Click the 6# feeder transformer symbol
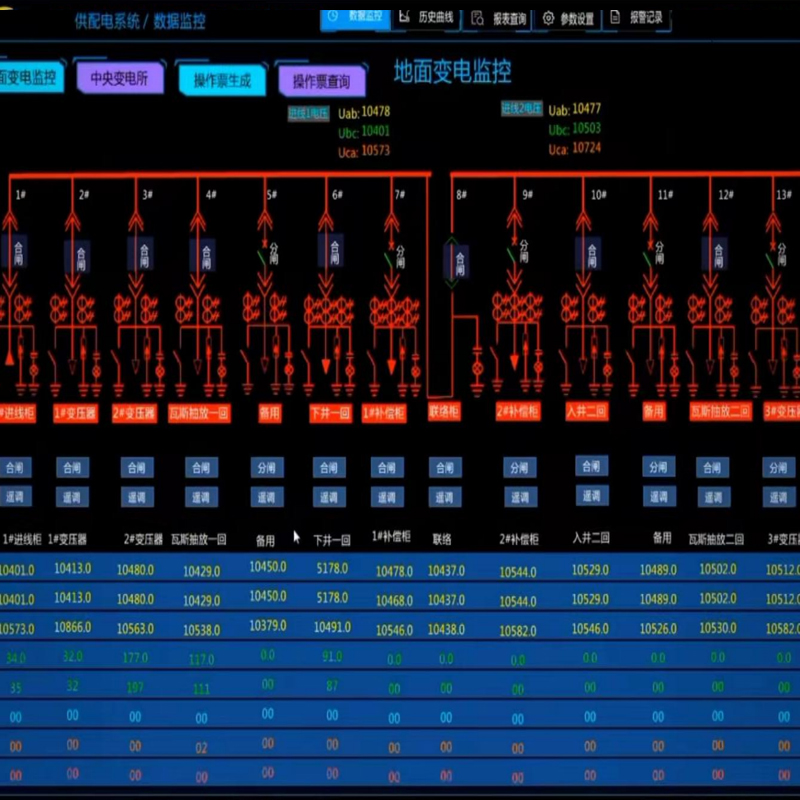Viewport: 800px width, 800px height. [x=330, y=307]
